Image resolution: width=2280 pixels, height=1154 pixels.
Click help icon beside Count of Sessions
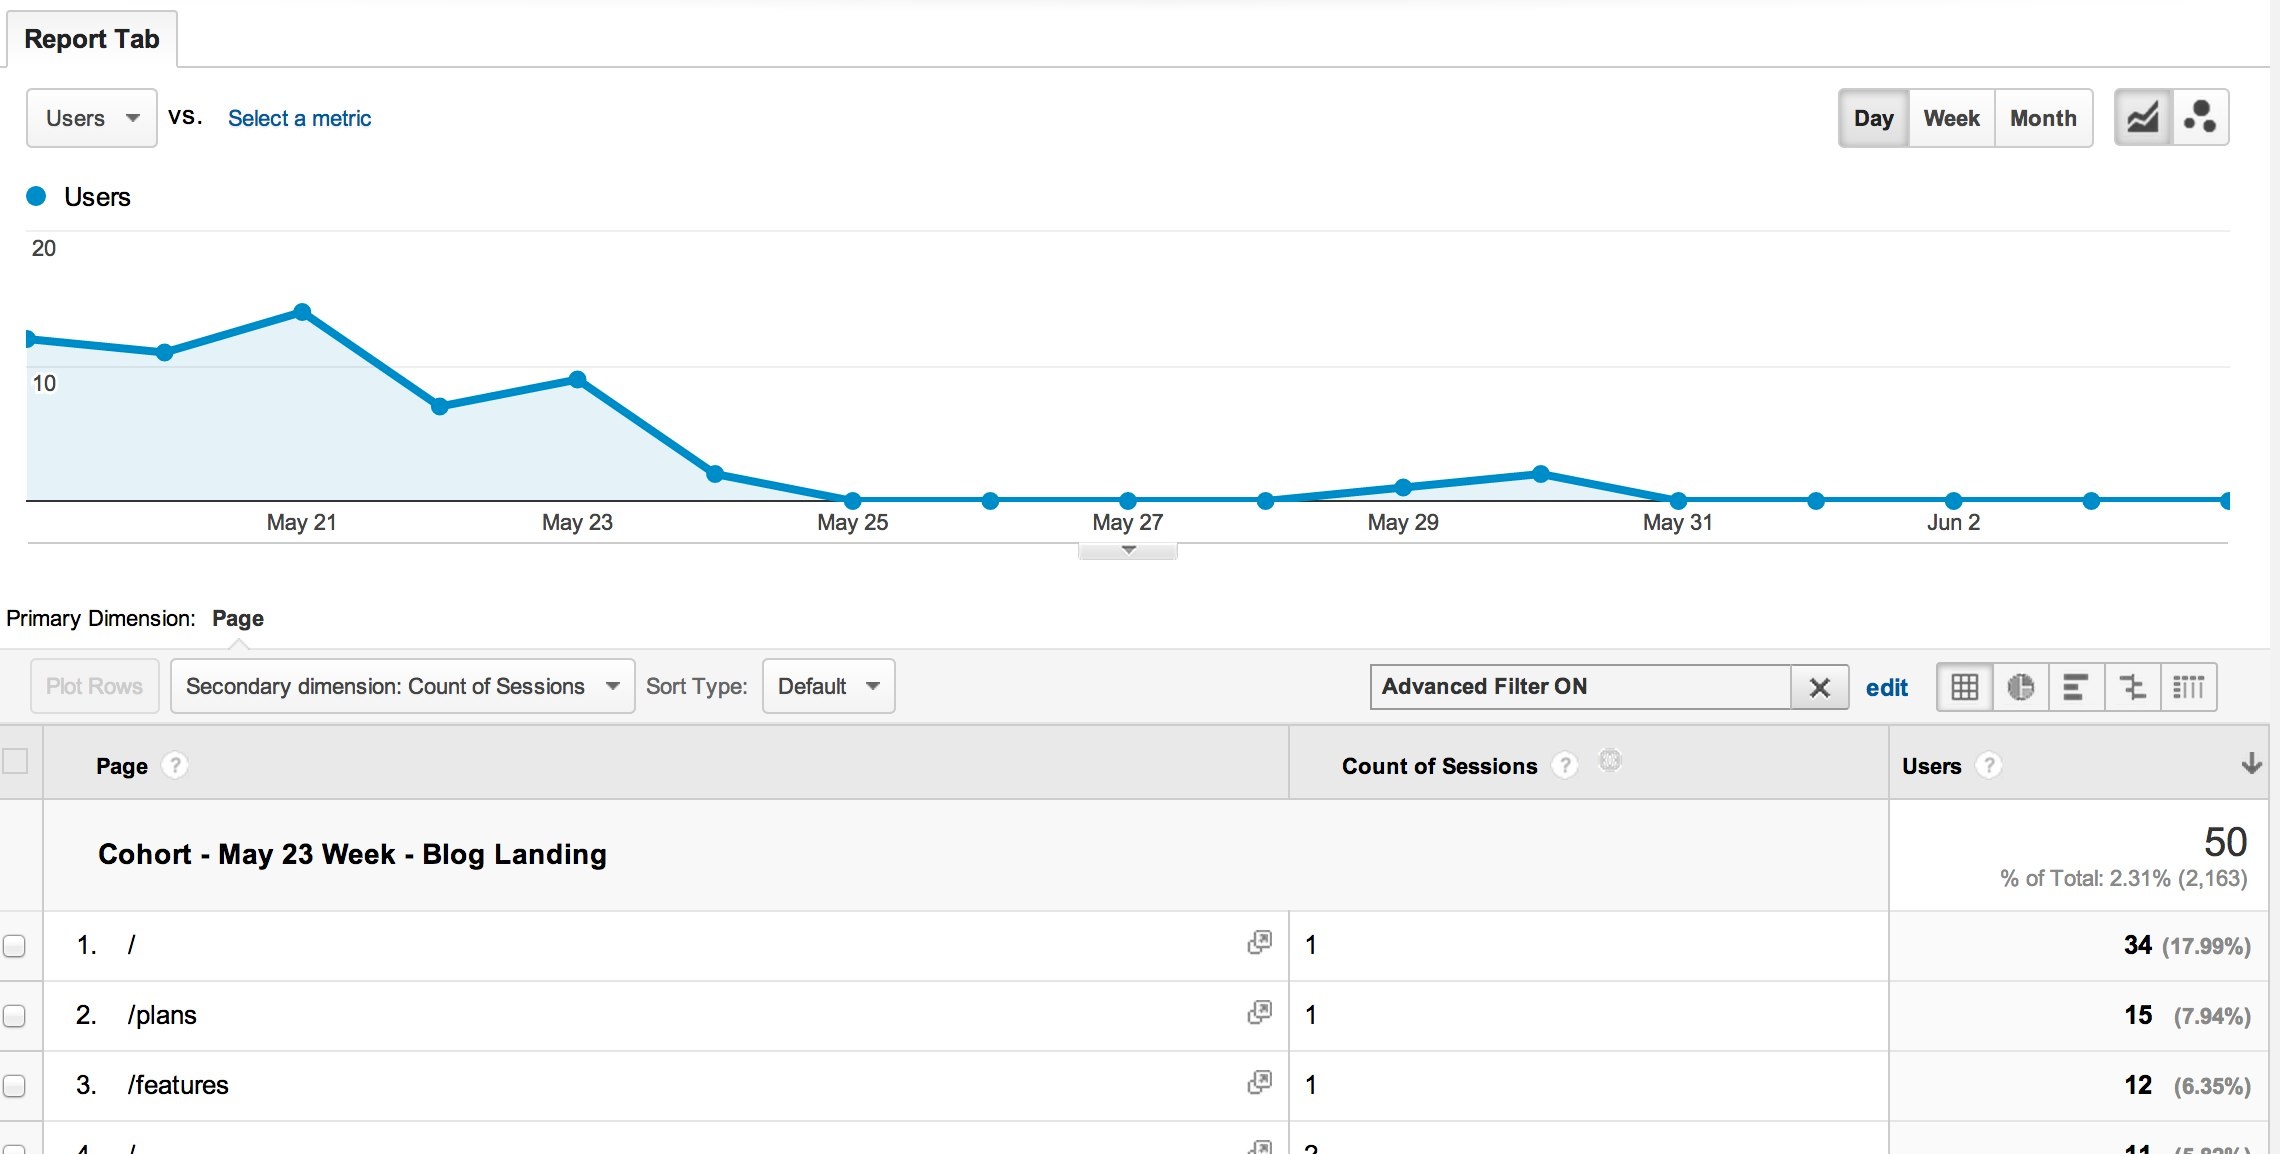coord(1565,766)
